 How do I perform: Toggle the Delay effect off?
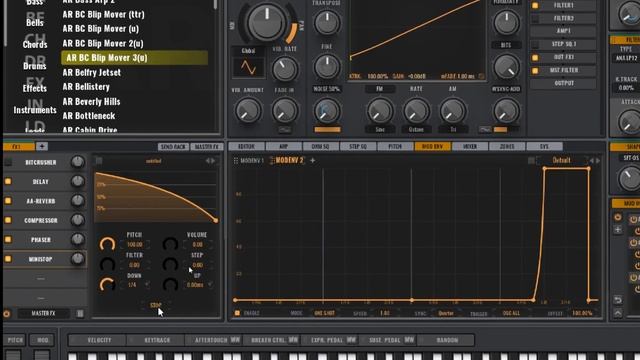[8, 181]
